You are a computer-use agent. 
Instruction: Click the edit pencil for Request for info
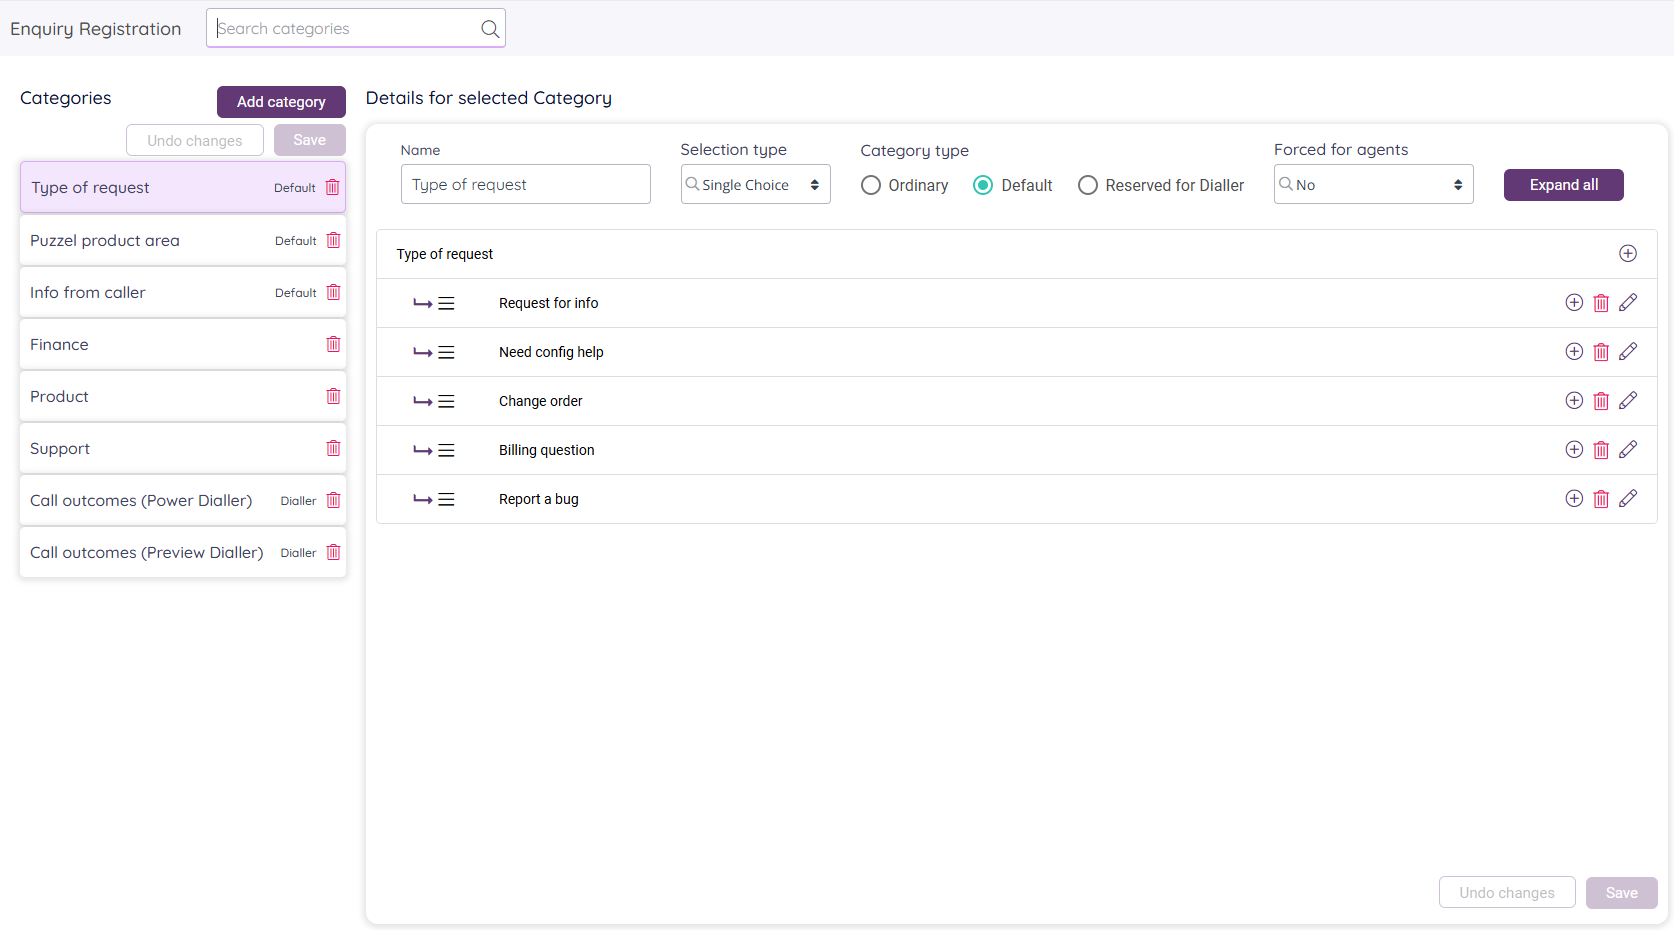click(1628, 303)
